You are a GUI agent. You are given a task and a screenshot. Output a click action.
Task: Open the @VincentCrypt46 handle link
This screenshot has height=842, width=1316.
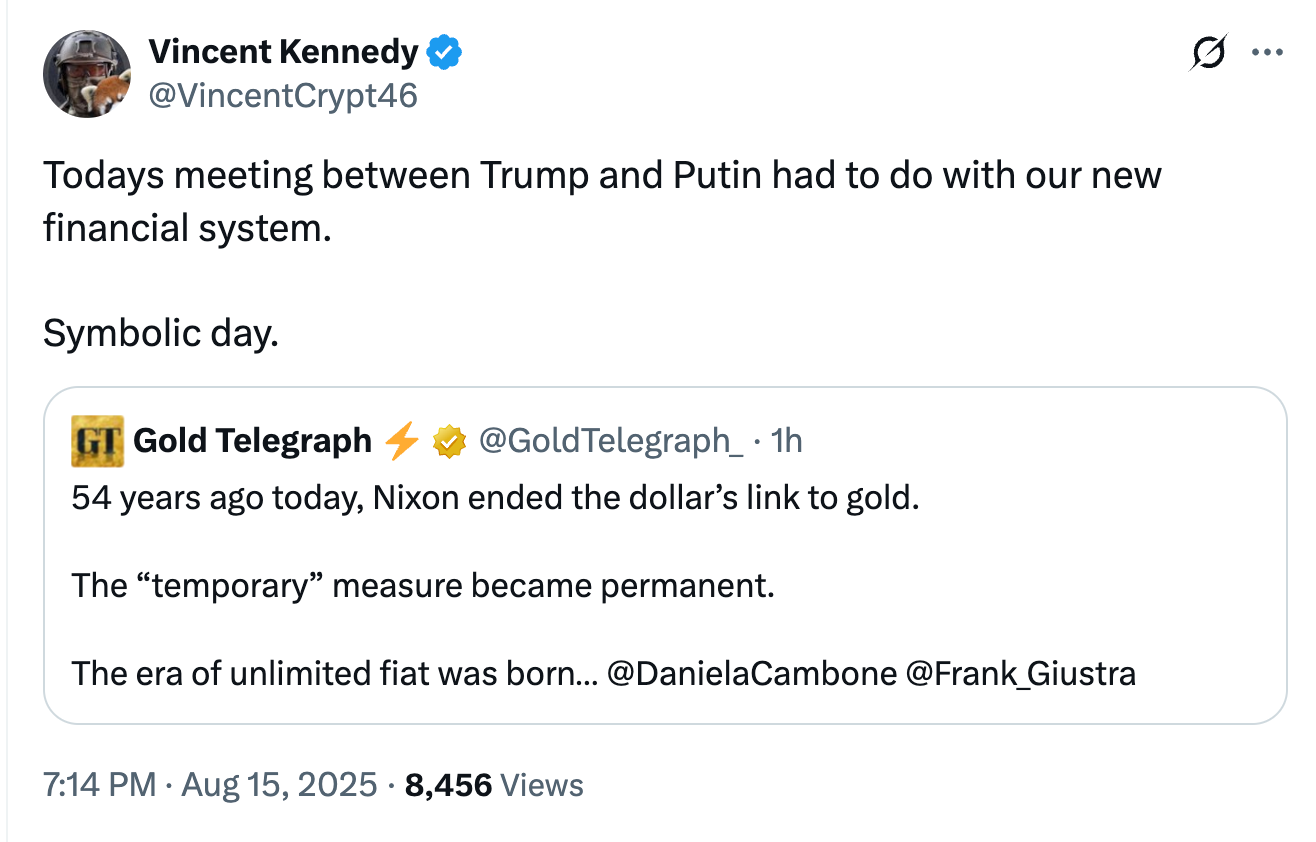click(283, 96)
